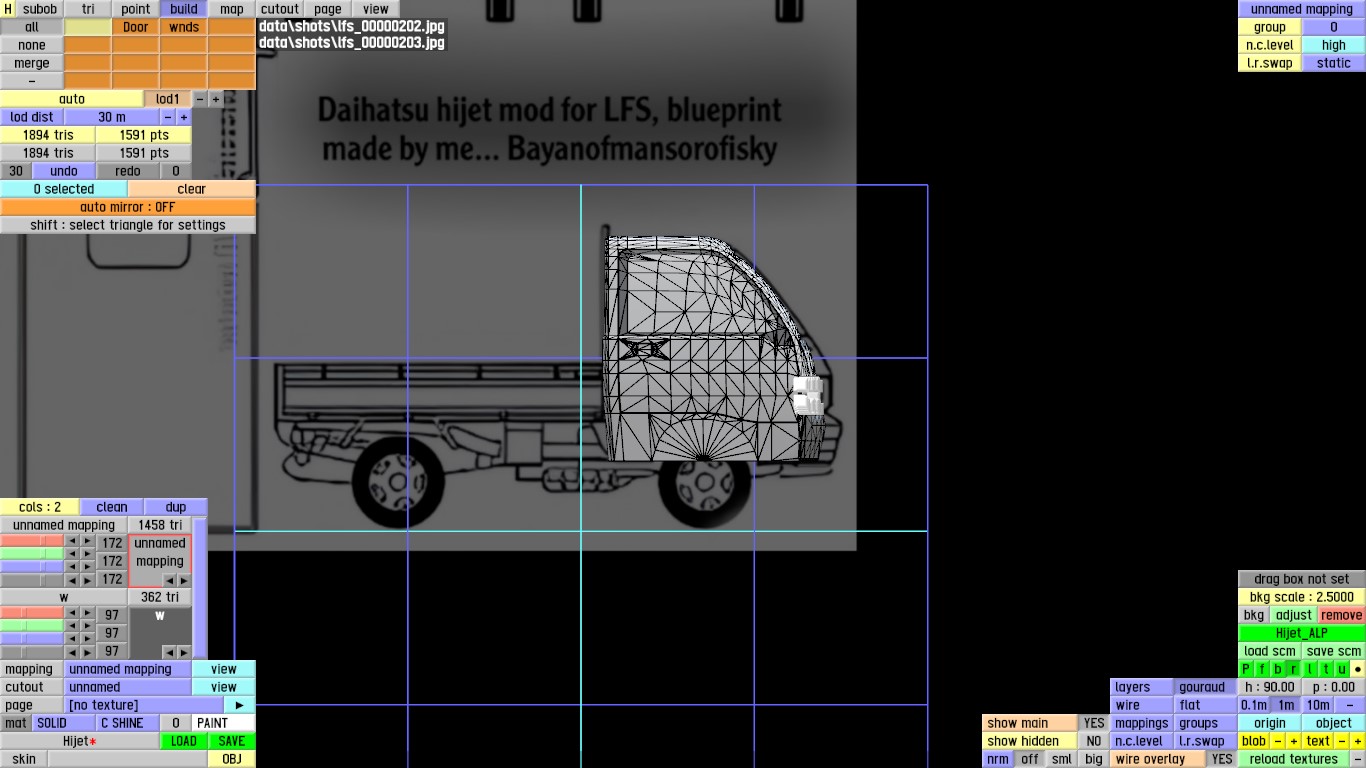Screen dimensions: 1366x768
Task: Click right arrow in the dark w preview box
Action: pyautogui.click(x=184, y=652)
